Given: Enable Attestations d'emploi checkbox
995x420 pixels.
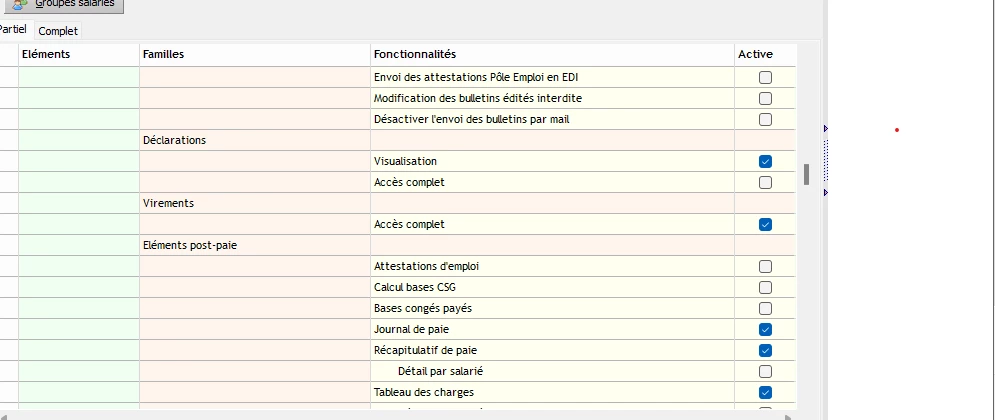Looking at the screenshot, I should coord(765,266).
